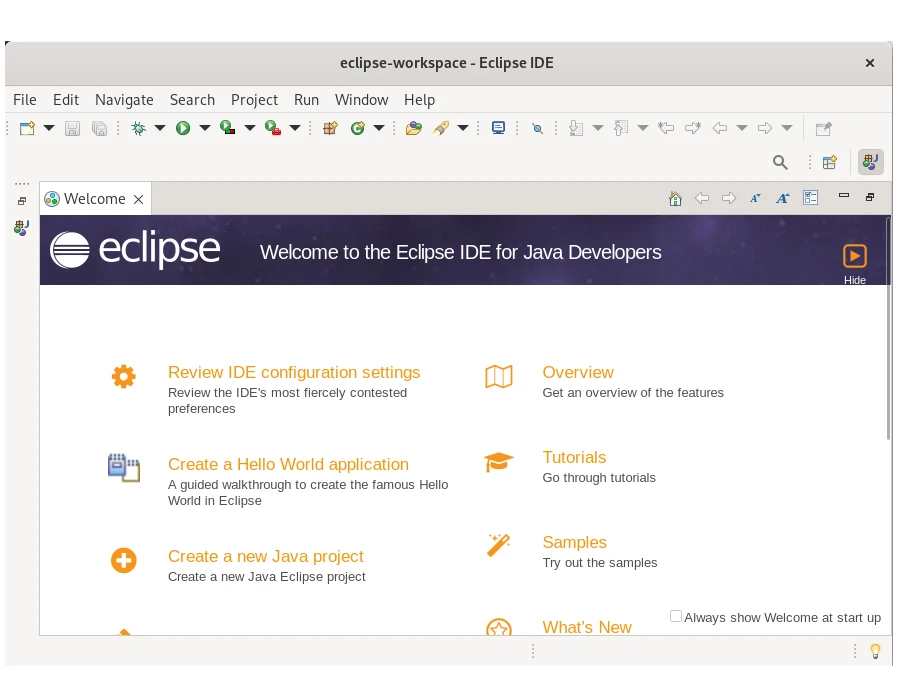The height and width of the screenshot is (700, 900).
Task: Click the New Java Package icon
Action: point(330,128)
